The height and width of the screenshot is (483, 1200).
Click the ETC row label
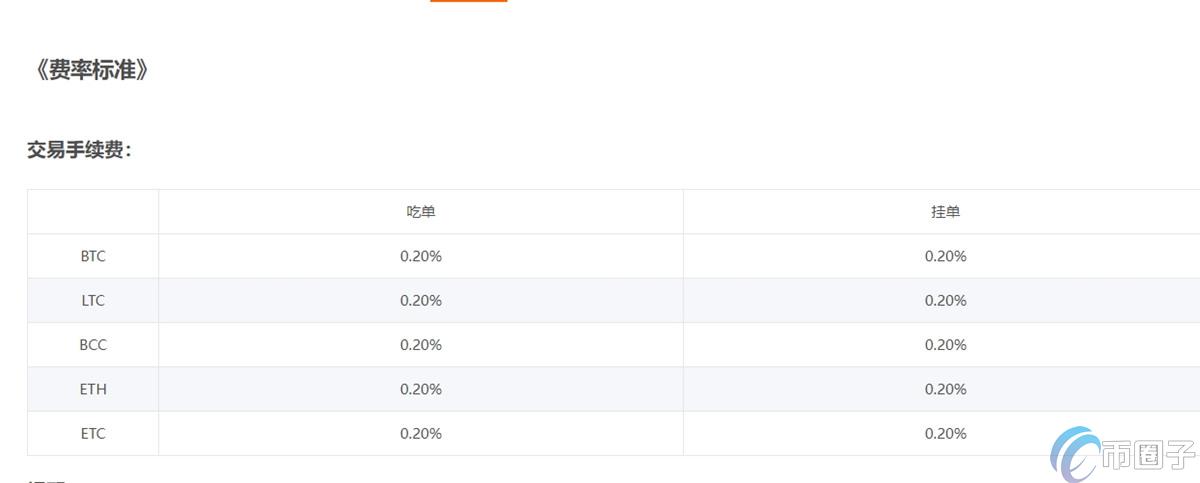pyautogui.click(x=93, y=433)
